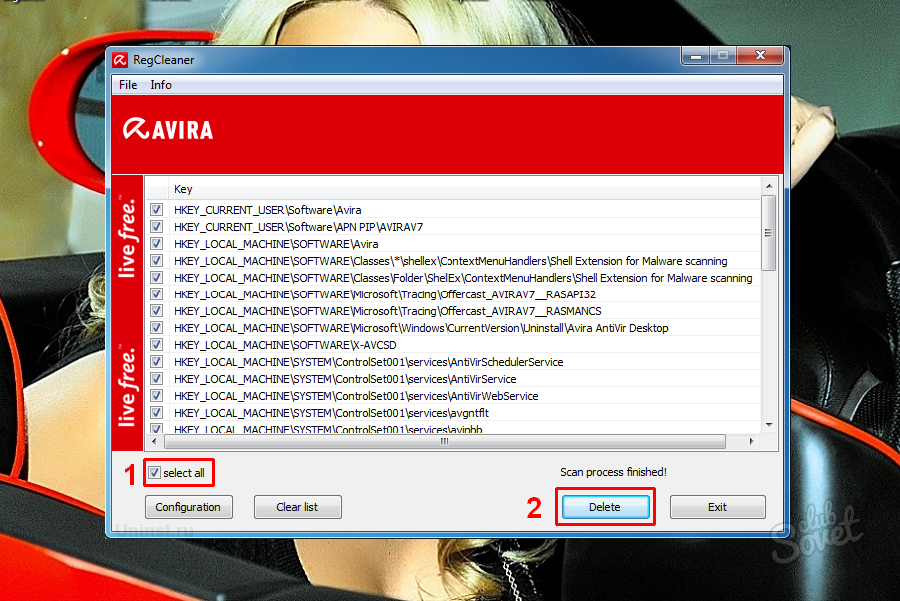Open the Info menu
Image resolution: width=900 pixels, height=601 pixels.
point(161,85)
